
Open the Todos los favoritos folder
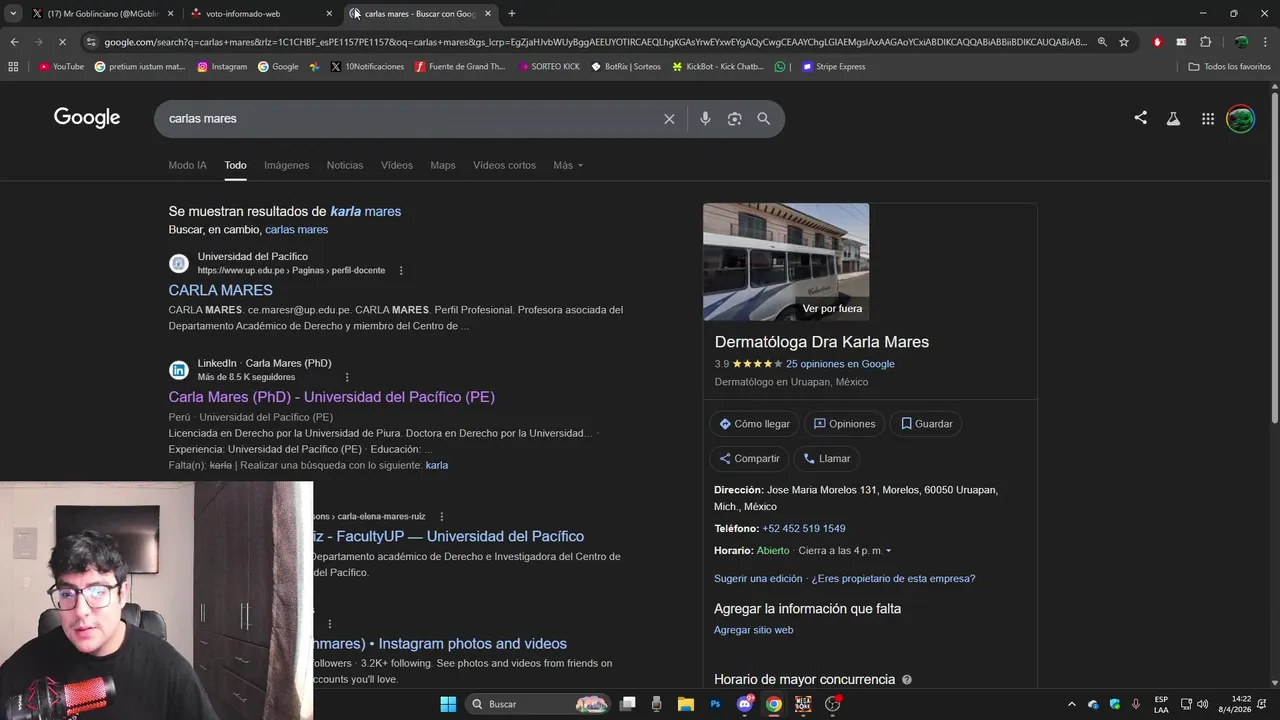pos(1229,67)
